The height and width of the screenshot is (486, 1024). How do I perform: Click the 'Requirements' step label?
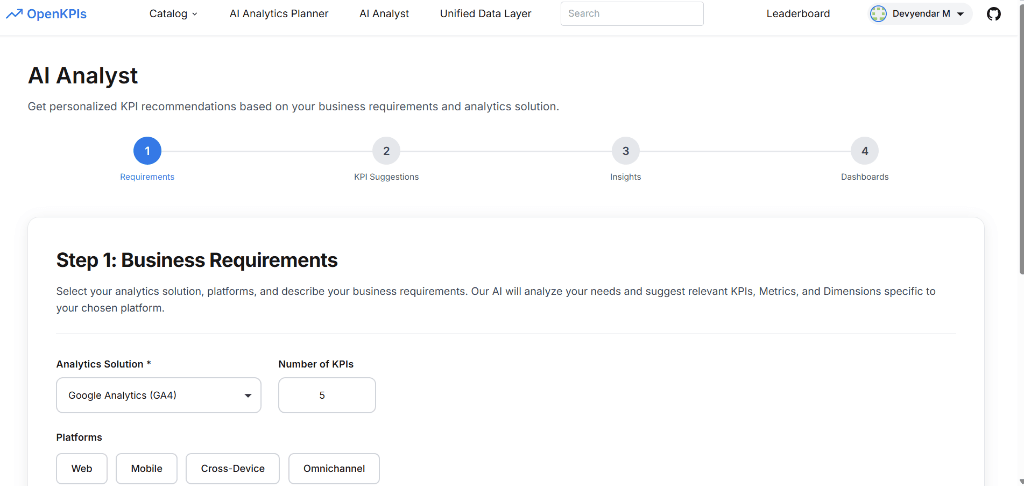(x=147, y=177)
